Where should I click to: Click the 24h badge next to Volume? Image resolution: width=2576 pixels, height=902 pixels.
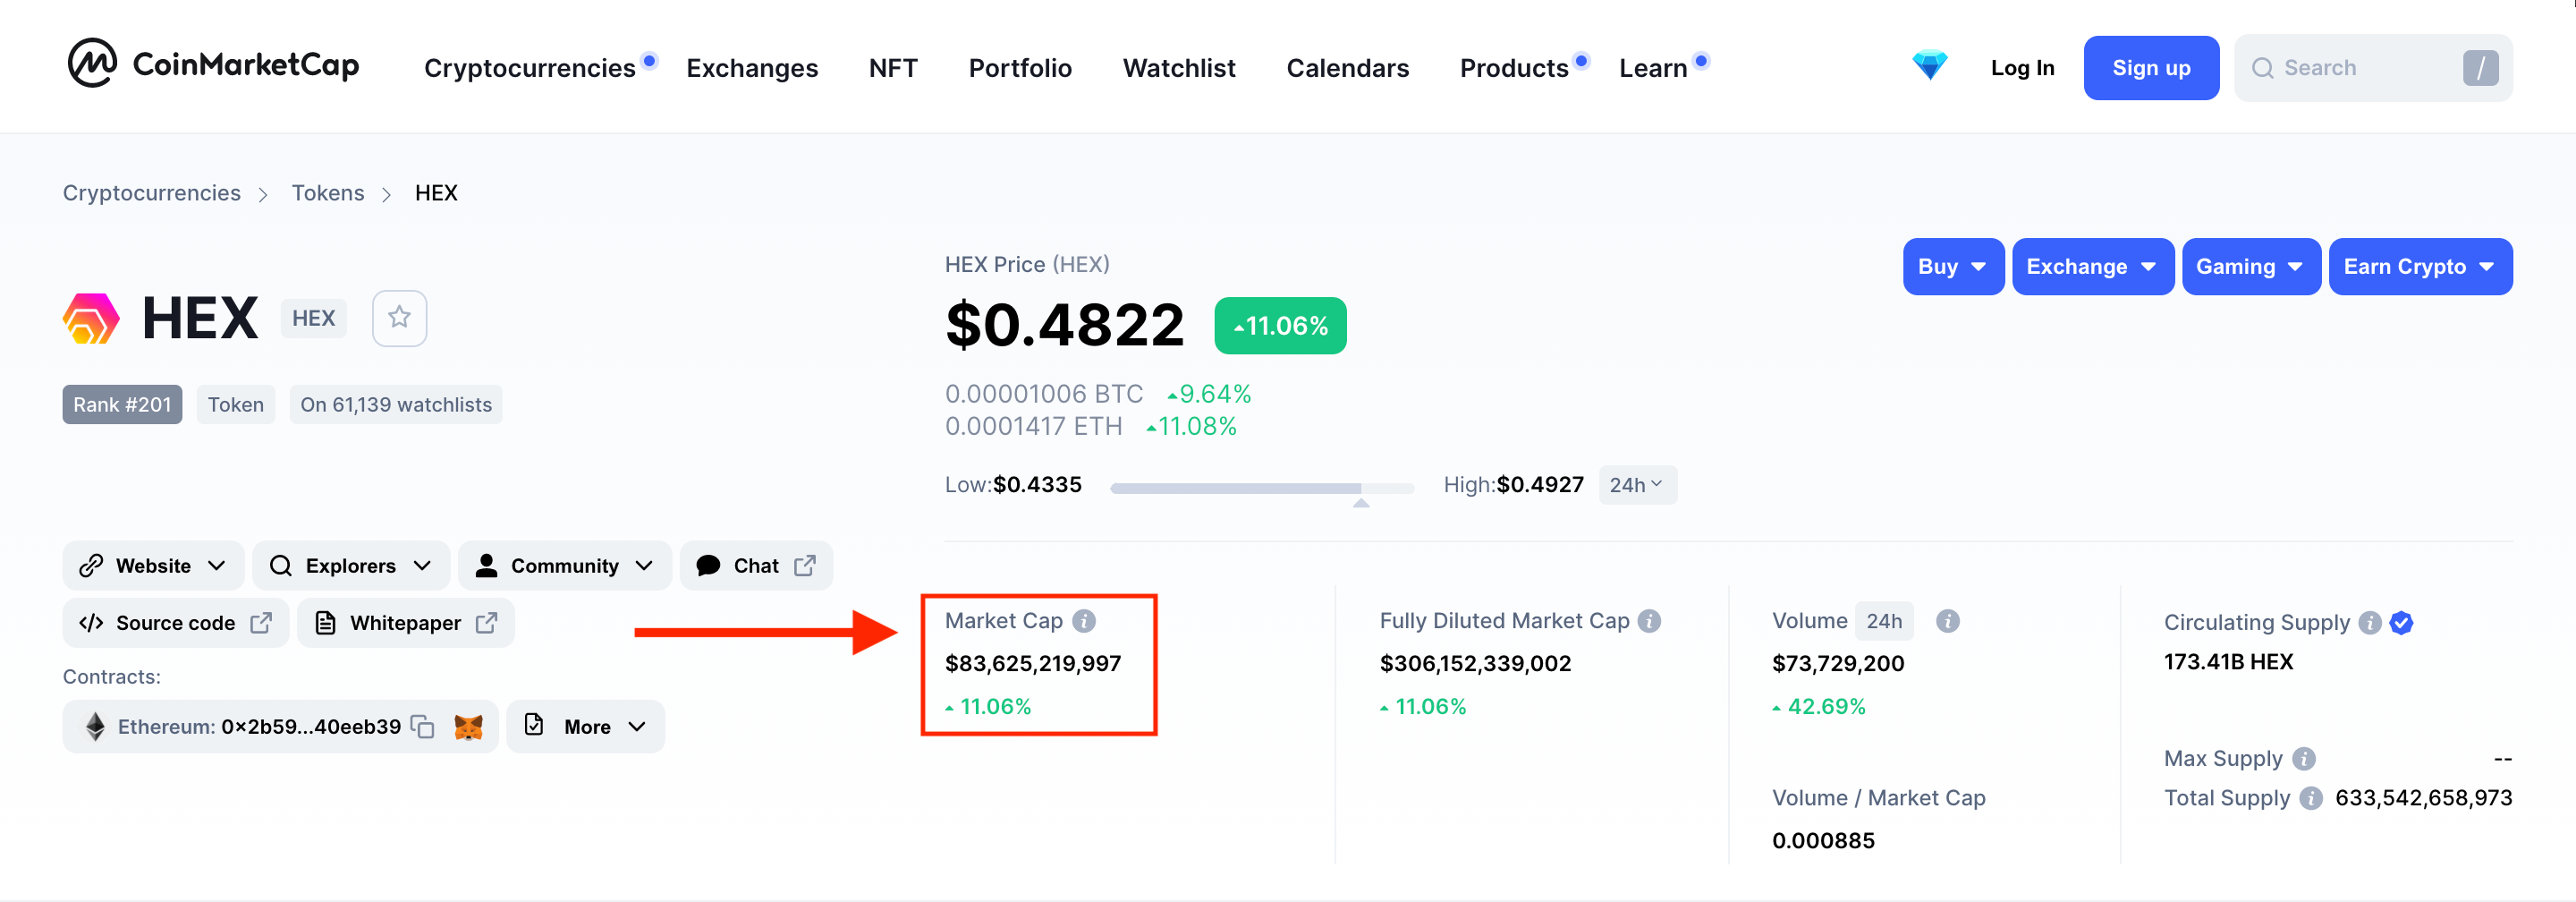click(x=1884, y=621)
